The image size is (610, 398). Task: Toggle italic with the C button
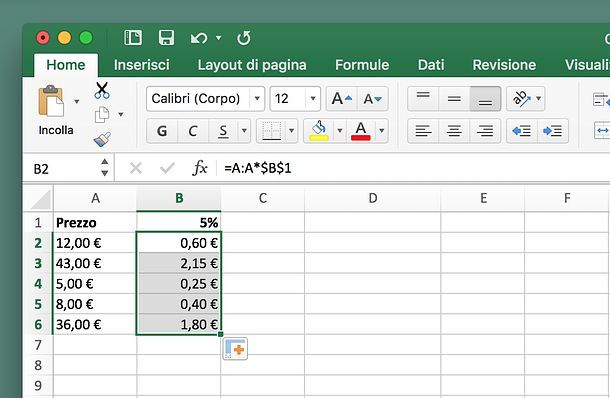[193, 131]
